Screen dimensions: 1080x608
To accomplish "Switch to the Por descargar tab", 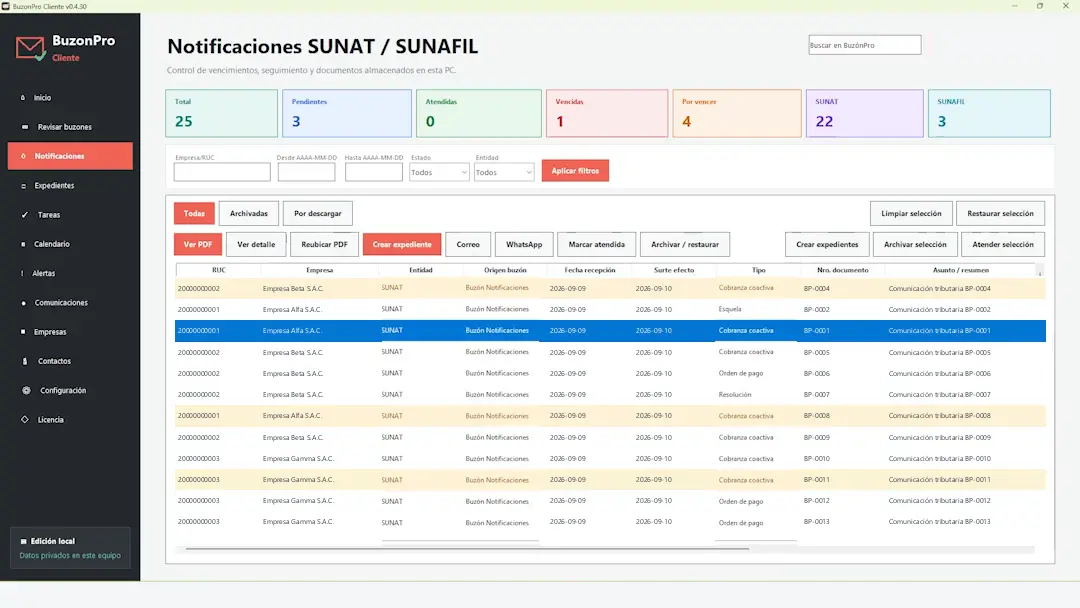I will (x=318, y=213).
